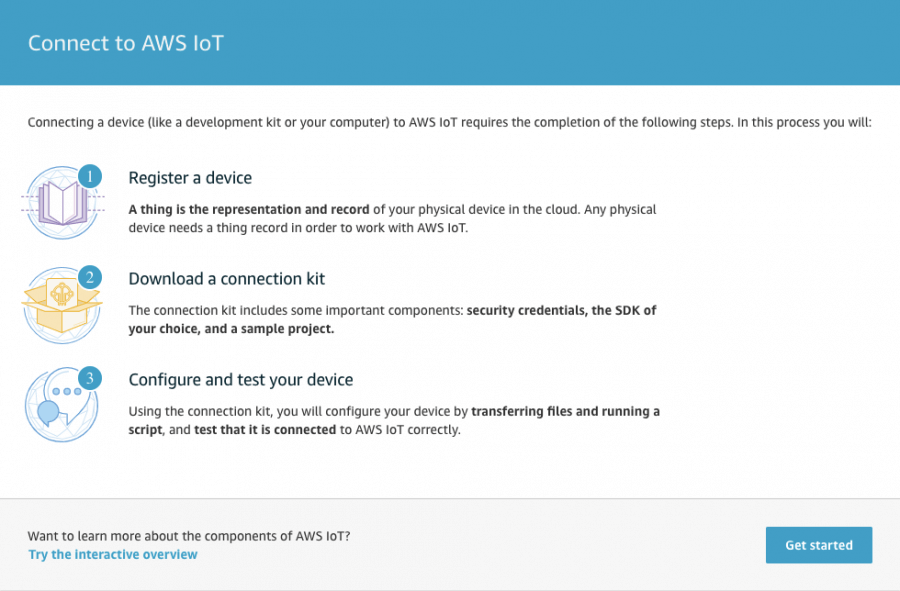Click the step 1 number badge
Screen dimensions: 900x591
pos(90,176)
